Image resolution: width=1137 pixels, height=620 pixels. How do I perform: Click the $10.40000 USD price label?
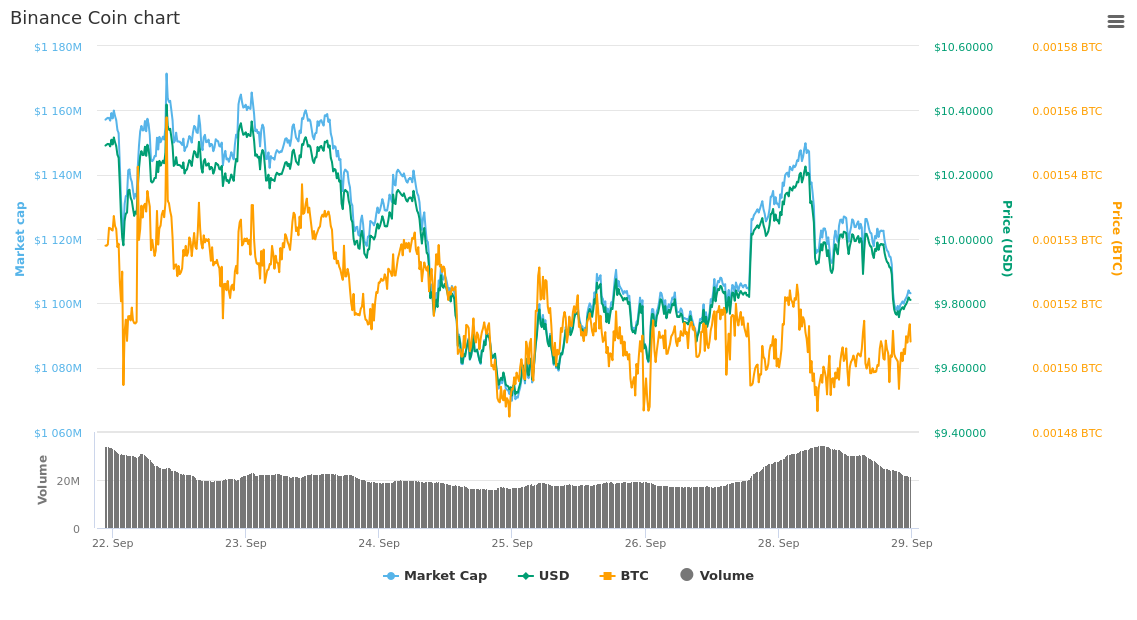pos(963,111)
